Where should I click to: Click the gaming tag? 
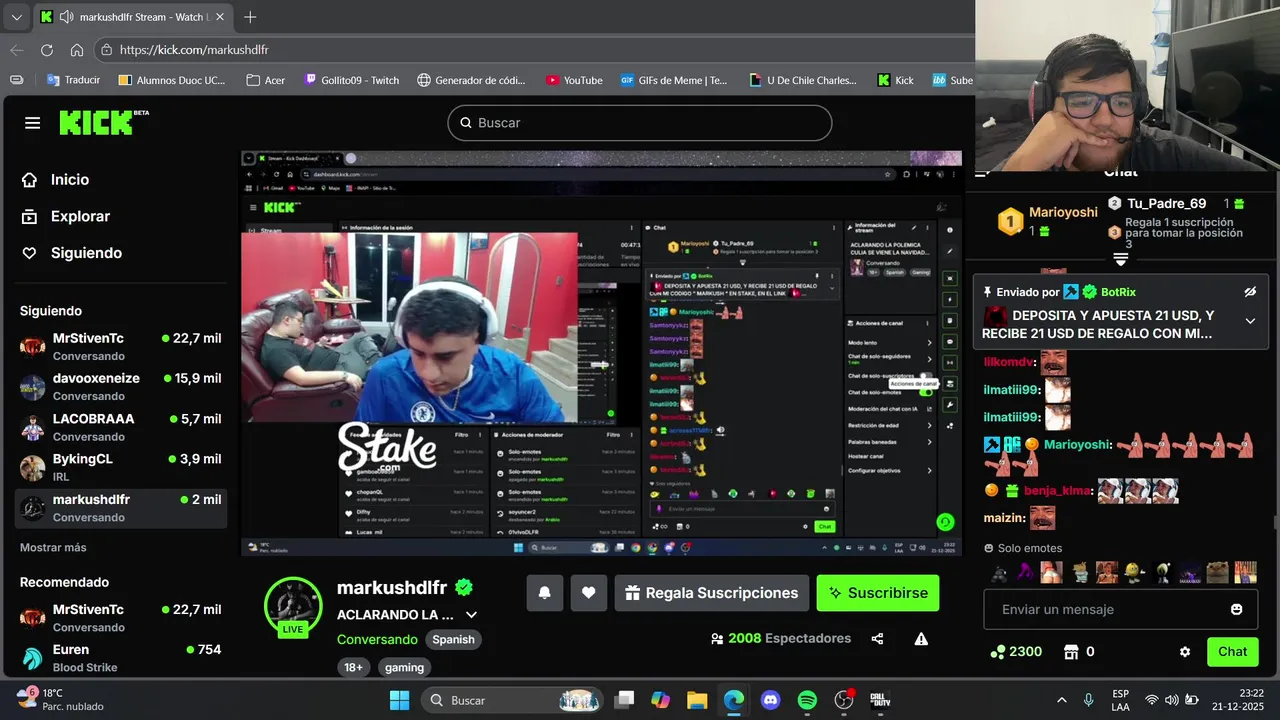pyautogui.click(x=405, y=667)
